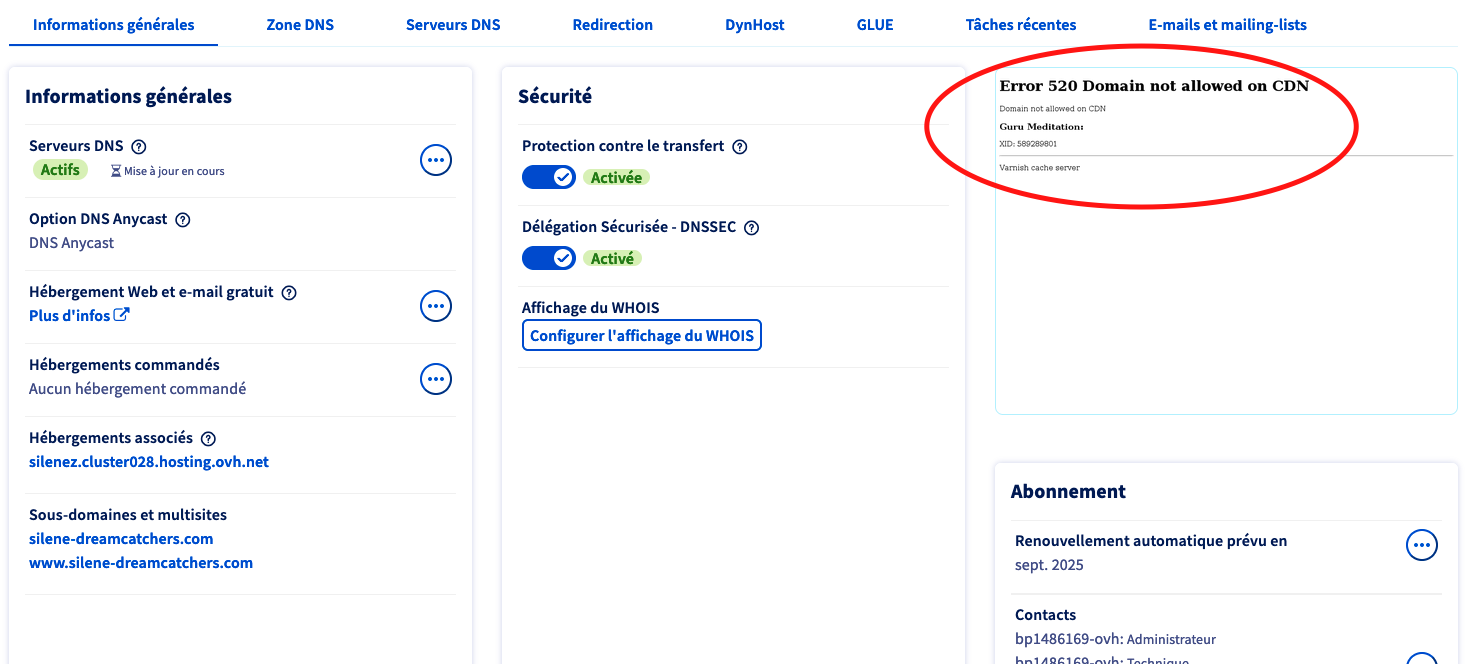The width and height of the screenshot is (1484, 664).
Task: Click help icon for Délégation Sécurisée DNSSEC
Action: point(752,228)
